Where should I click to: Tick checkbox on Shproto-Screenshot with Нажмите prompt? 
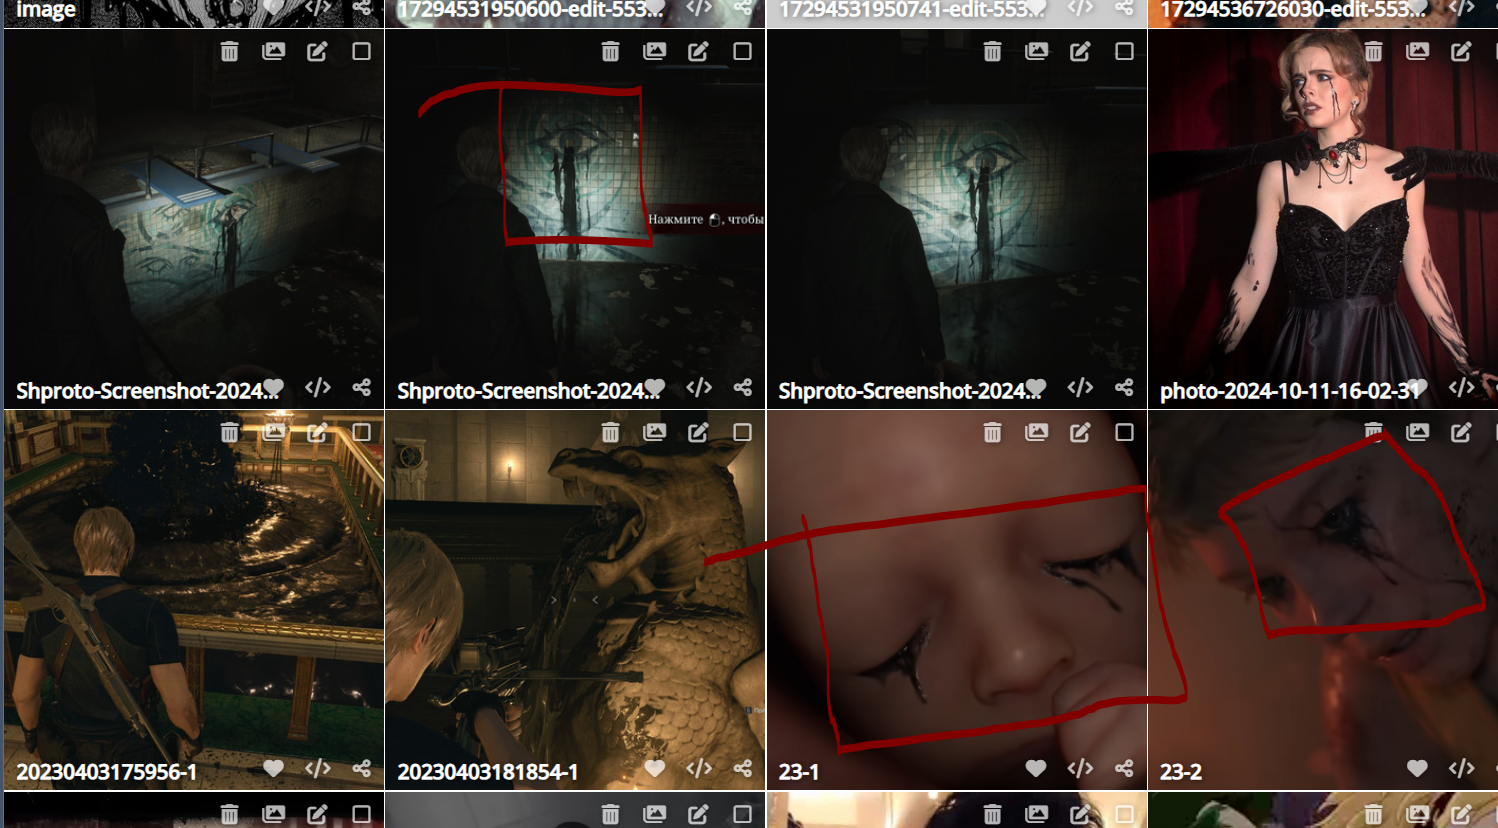pos(742,51)
